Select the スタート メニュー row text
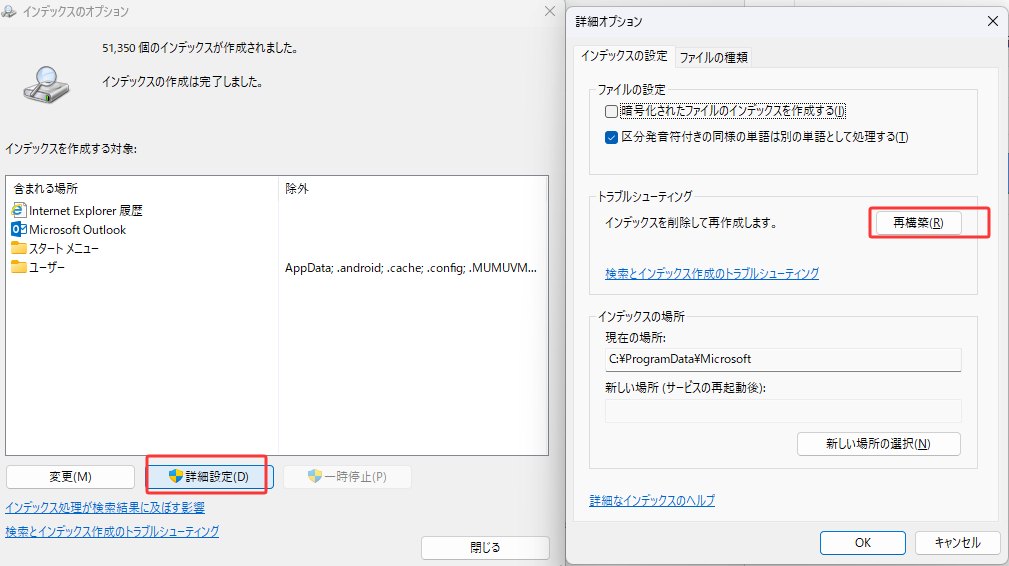The height and width of the screenshot is (566, 1009). (64, 248)
